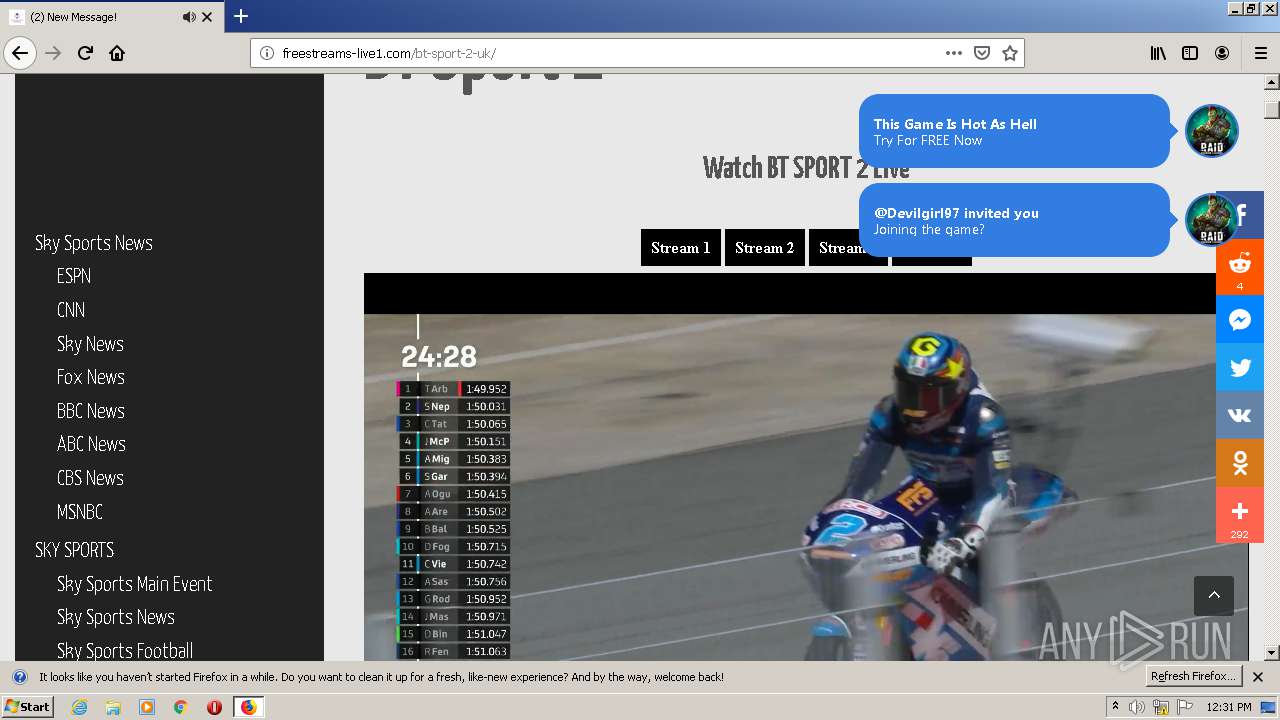1280x720 pixels.
Task: Open '@Devilgirl97 invited you' notification
Action: coord(1014,220)
